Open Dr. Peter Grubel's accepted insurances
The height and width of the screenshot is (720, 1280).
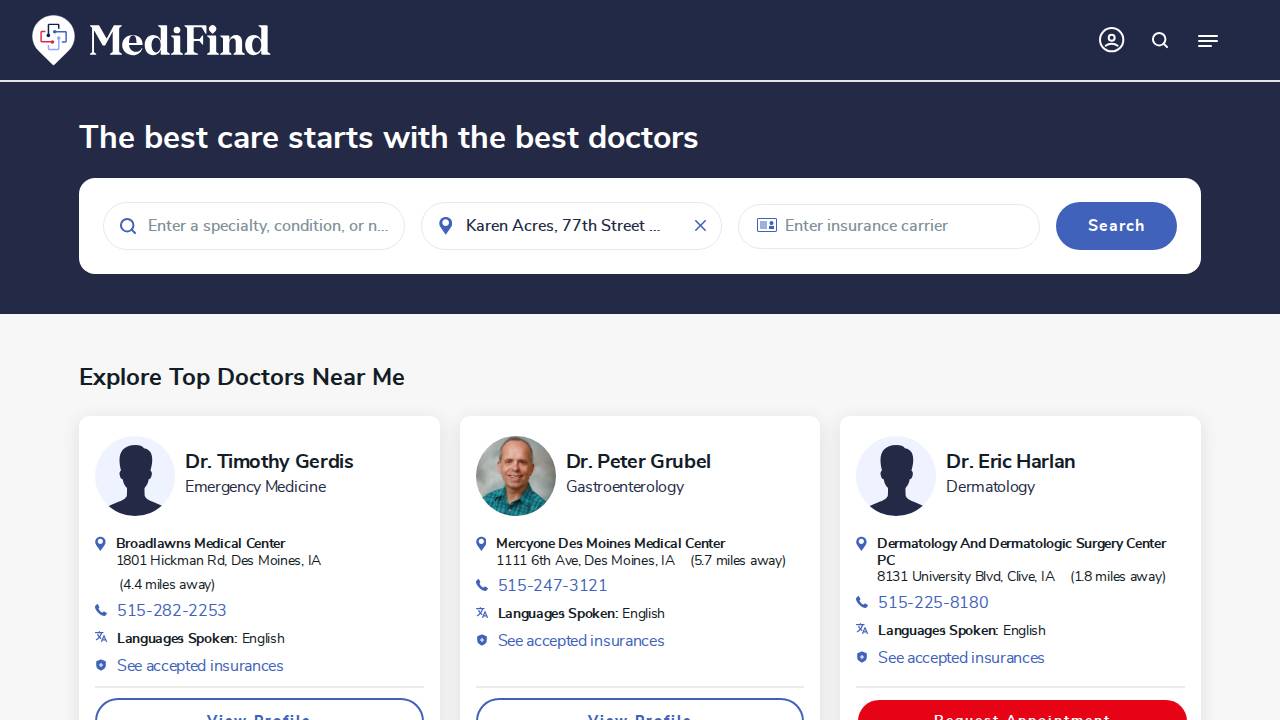tap(581, 640)
